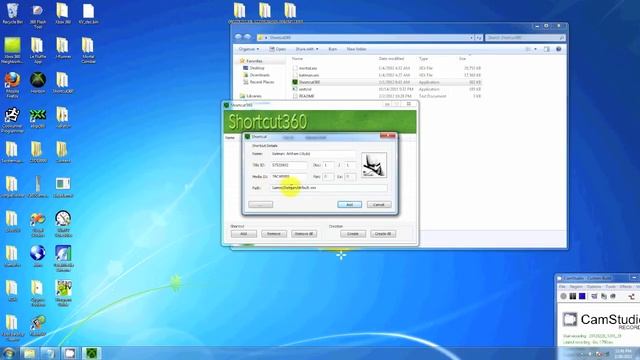Click Add in the Shortcut details dialog
Image resolution: width=640 pixels, height=360 pixels.
[349, 204]
